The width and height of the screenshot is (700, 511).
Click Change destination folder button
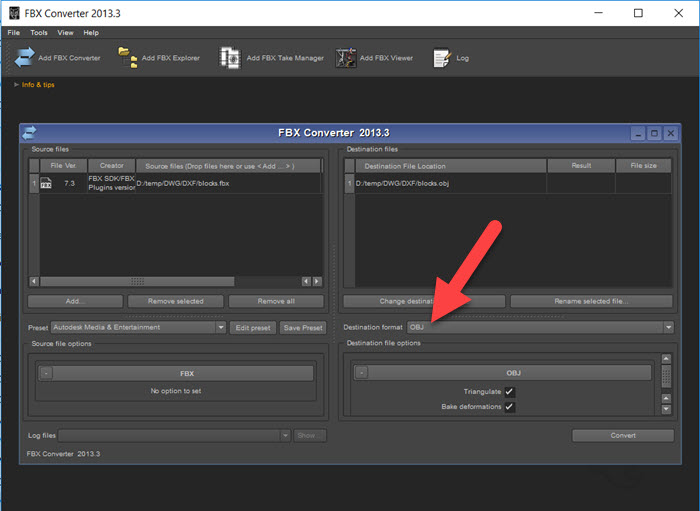[x=424, y=301]
